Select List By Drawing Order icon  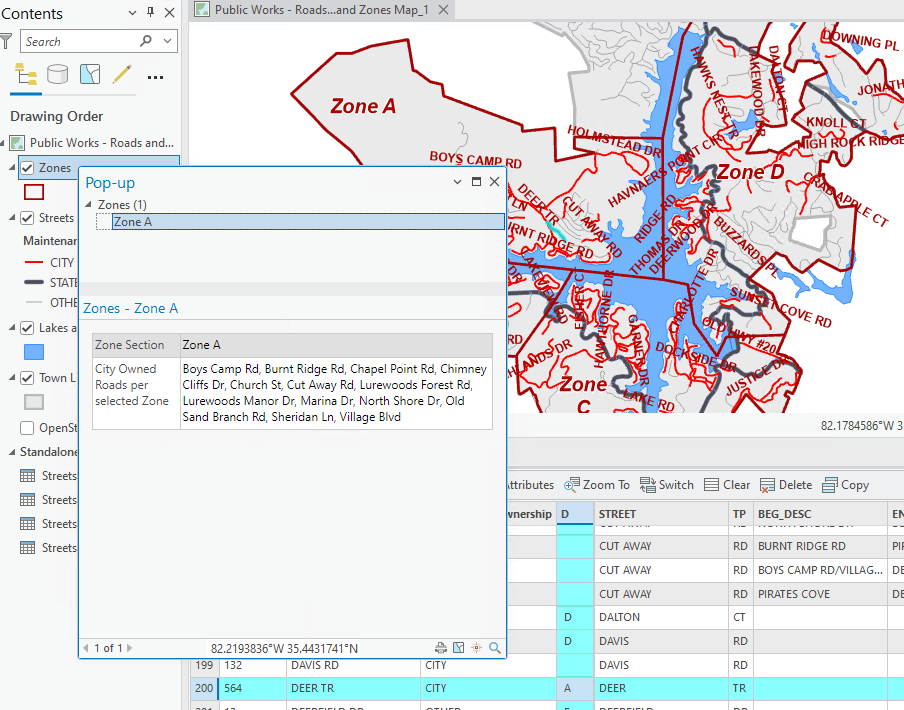(27, 75)
